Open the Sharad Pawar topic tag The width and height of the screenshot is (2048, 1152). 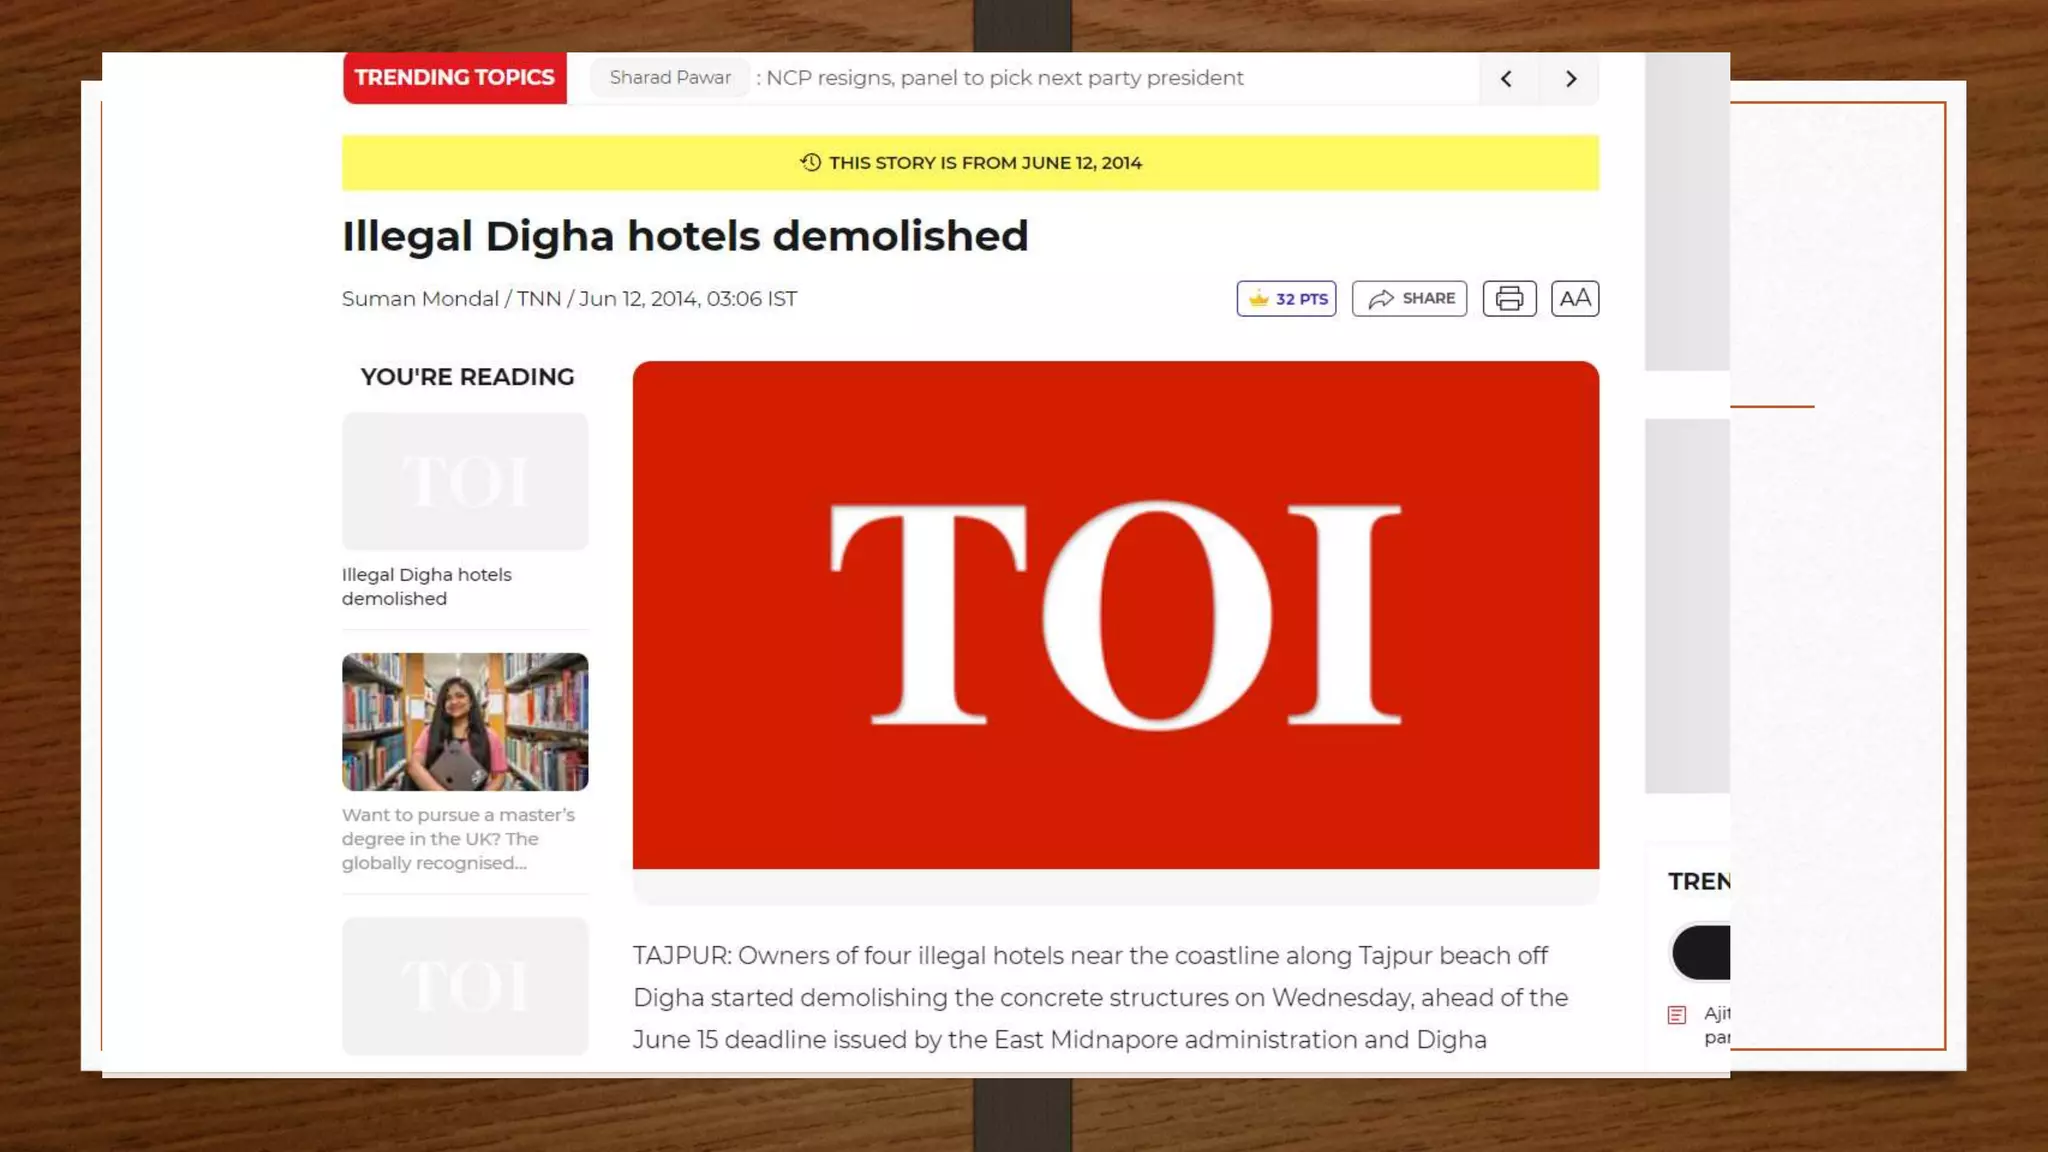[x=670, y=78]
